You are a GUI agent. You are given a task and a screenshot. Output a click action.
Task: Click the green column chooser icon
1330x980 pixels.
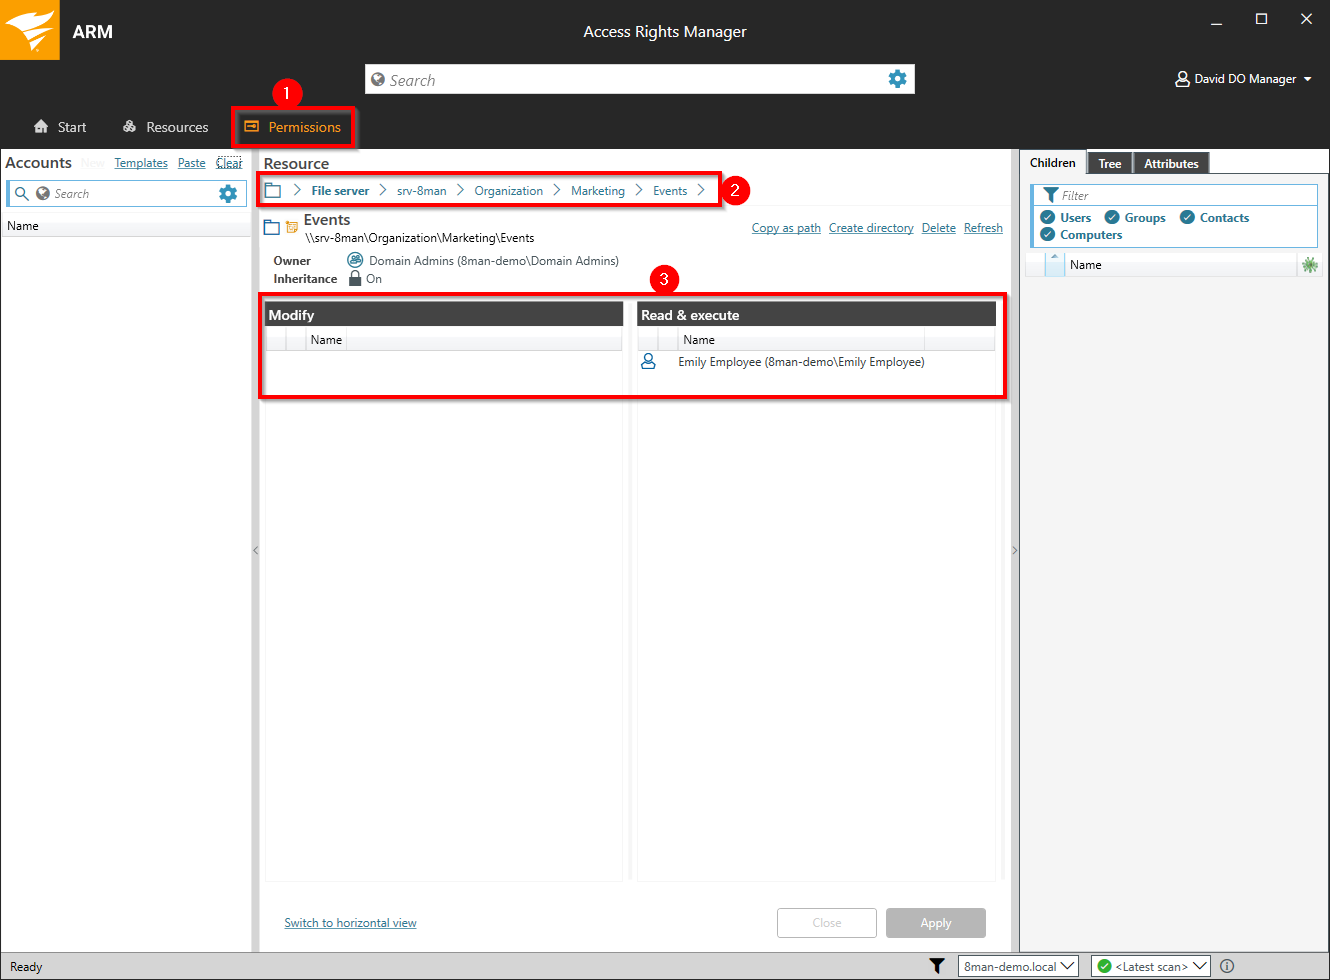tap(1309, 265)
